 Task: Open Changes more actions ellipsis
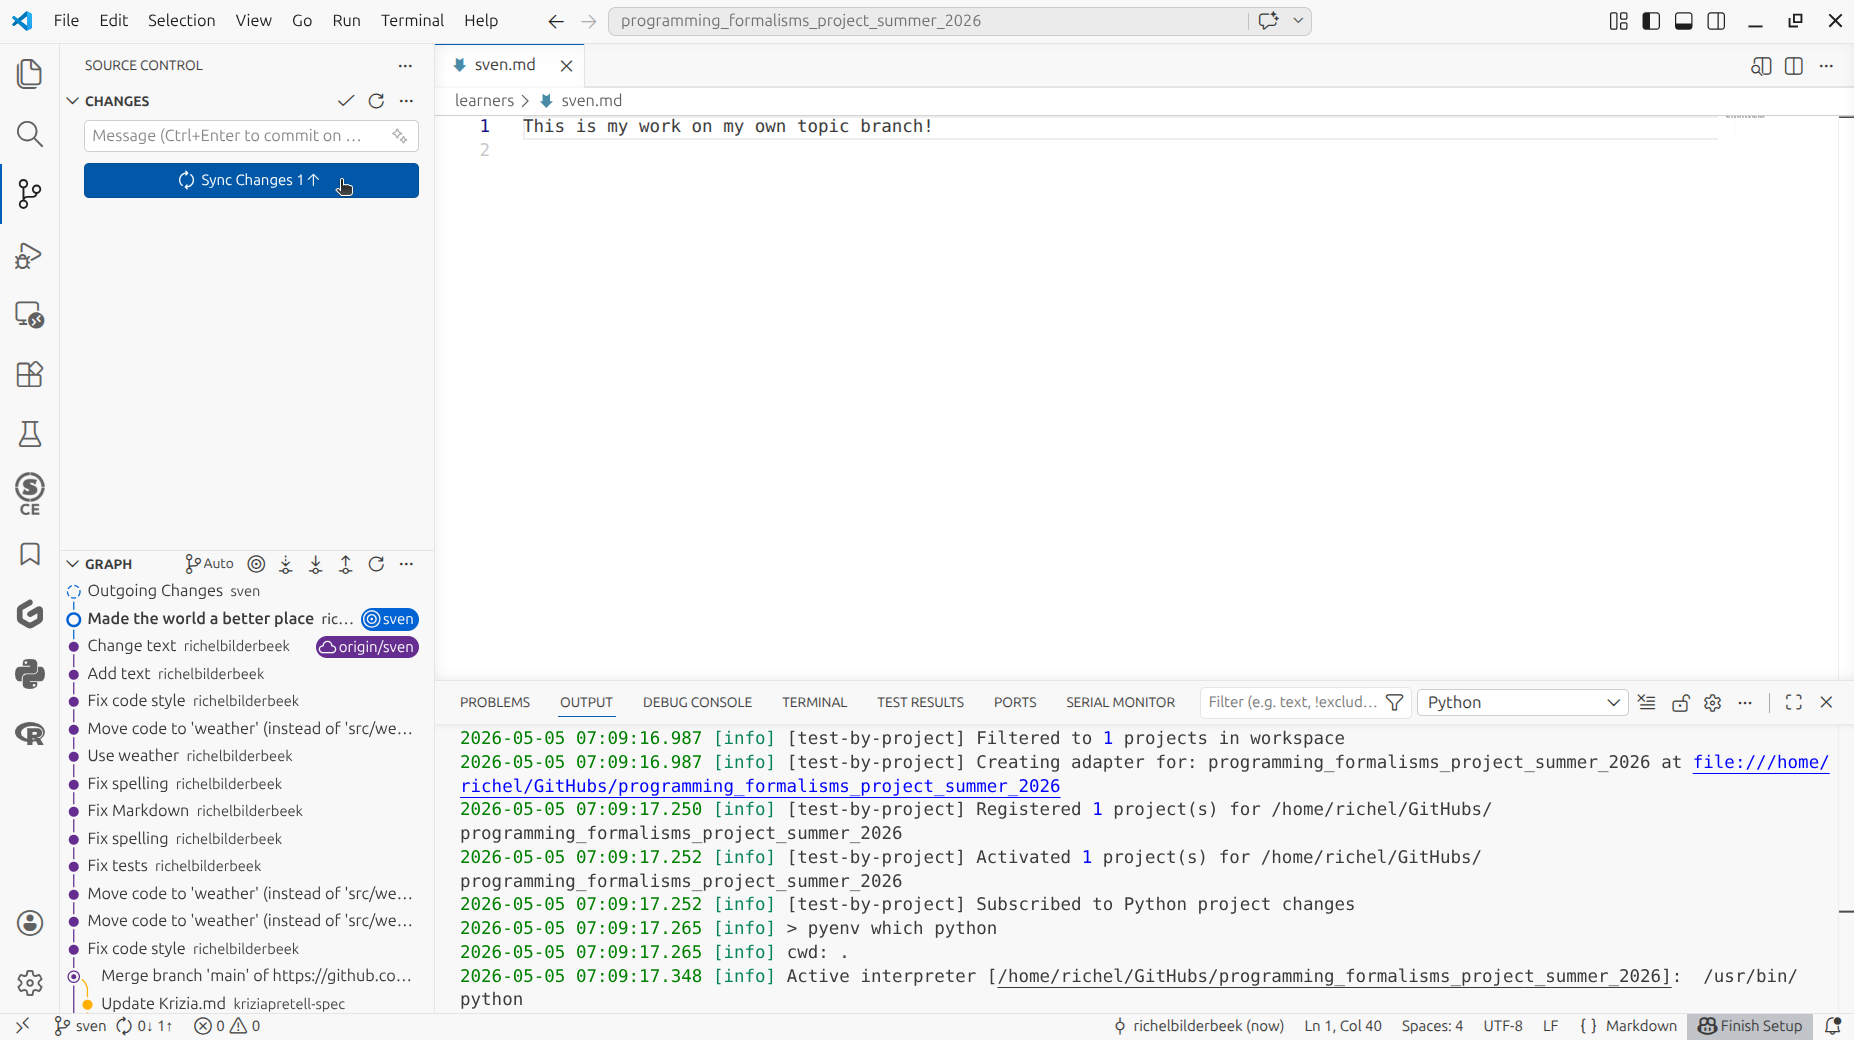click(x=406, y=101)
